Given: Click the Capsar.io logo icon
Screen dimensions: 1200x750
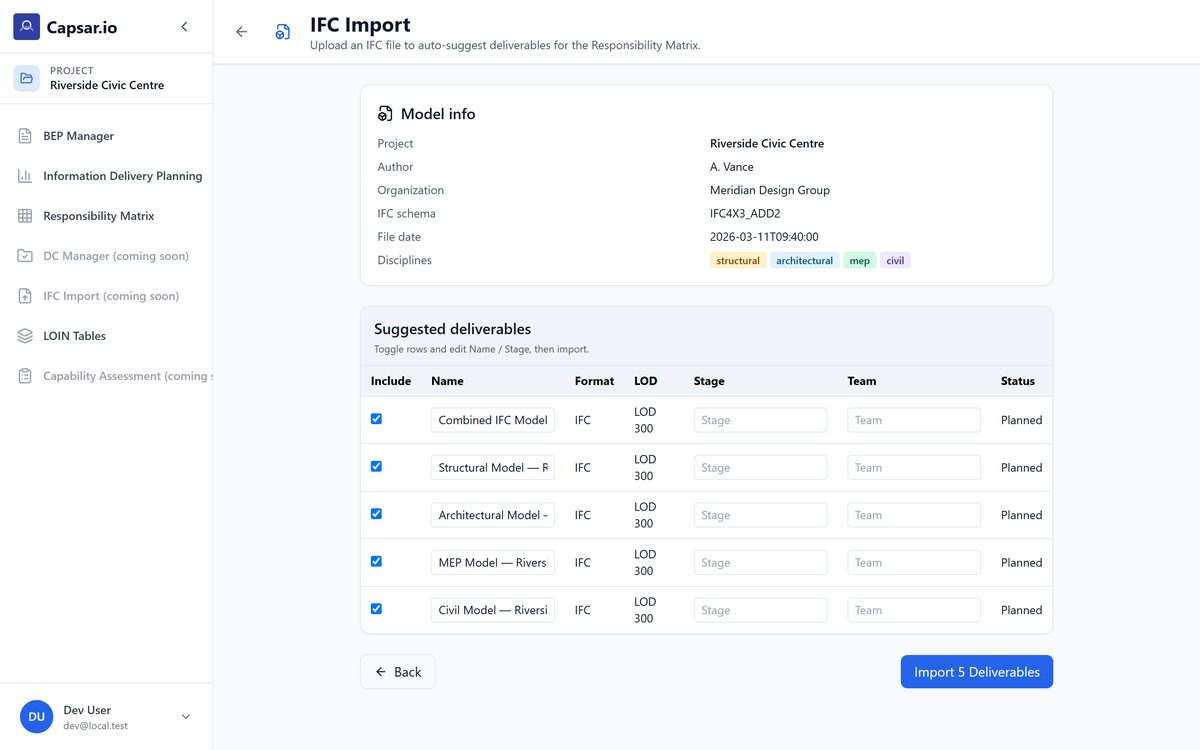Looking at the screenshot, I should click(27, 27).
